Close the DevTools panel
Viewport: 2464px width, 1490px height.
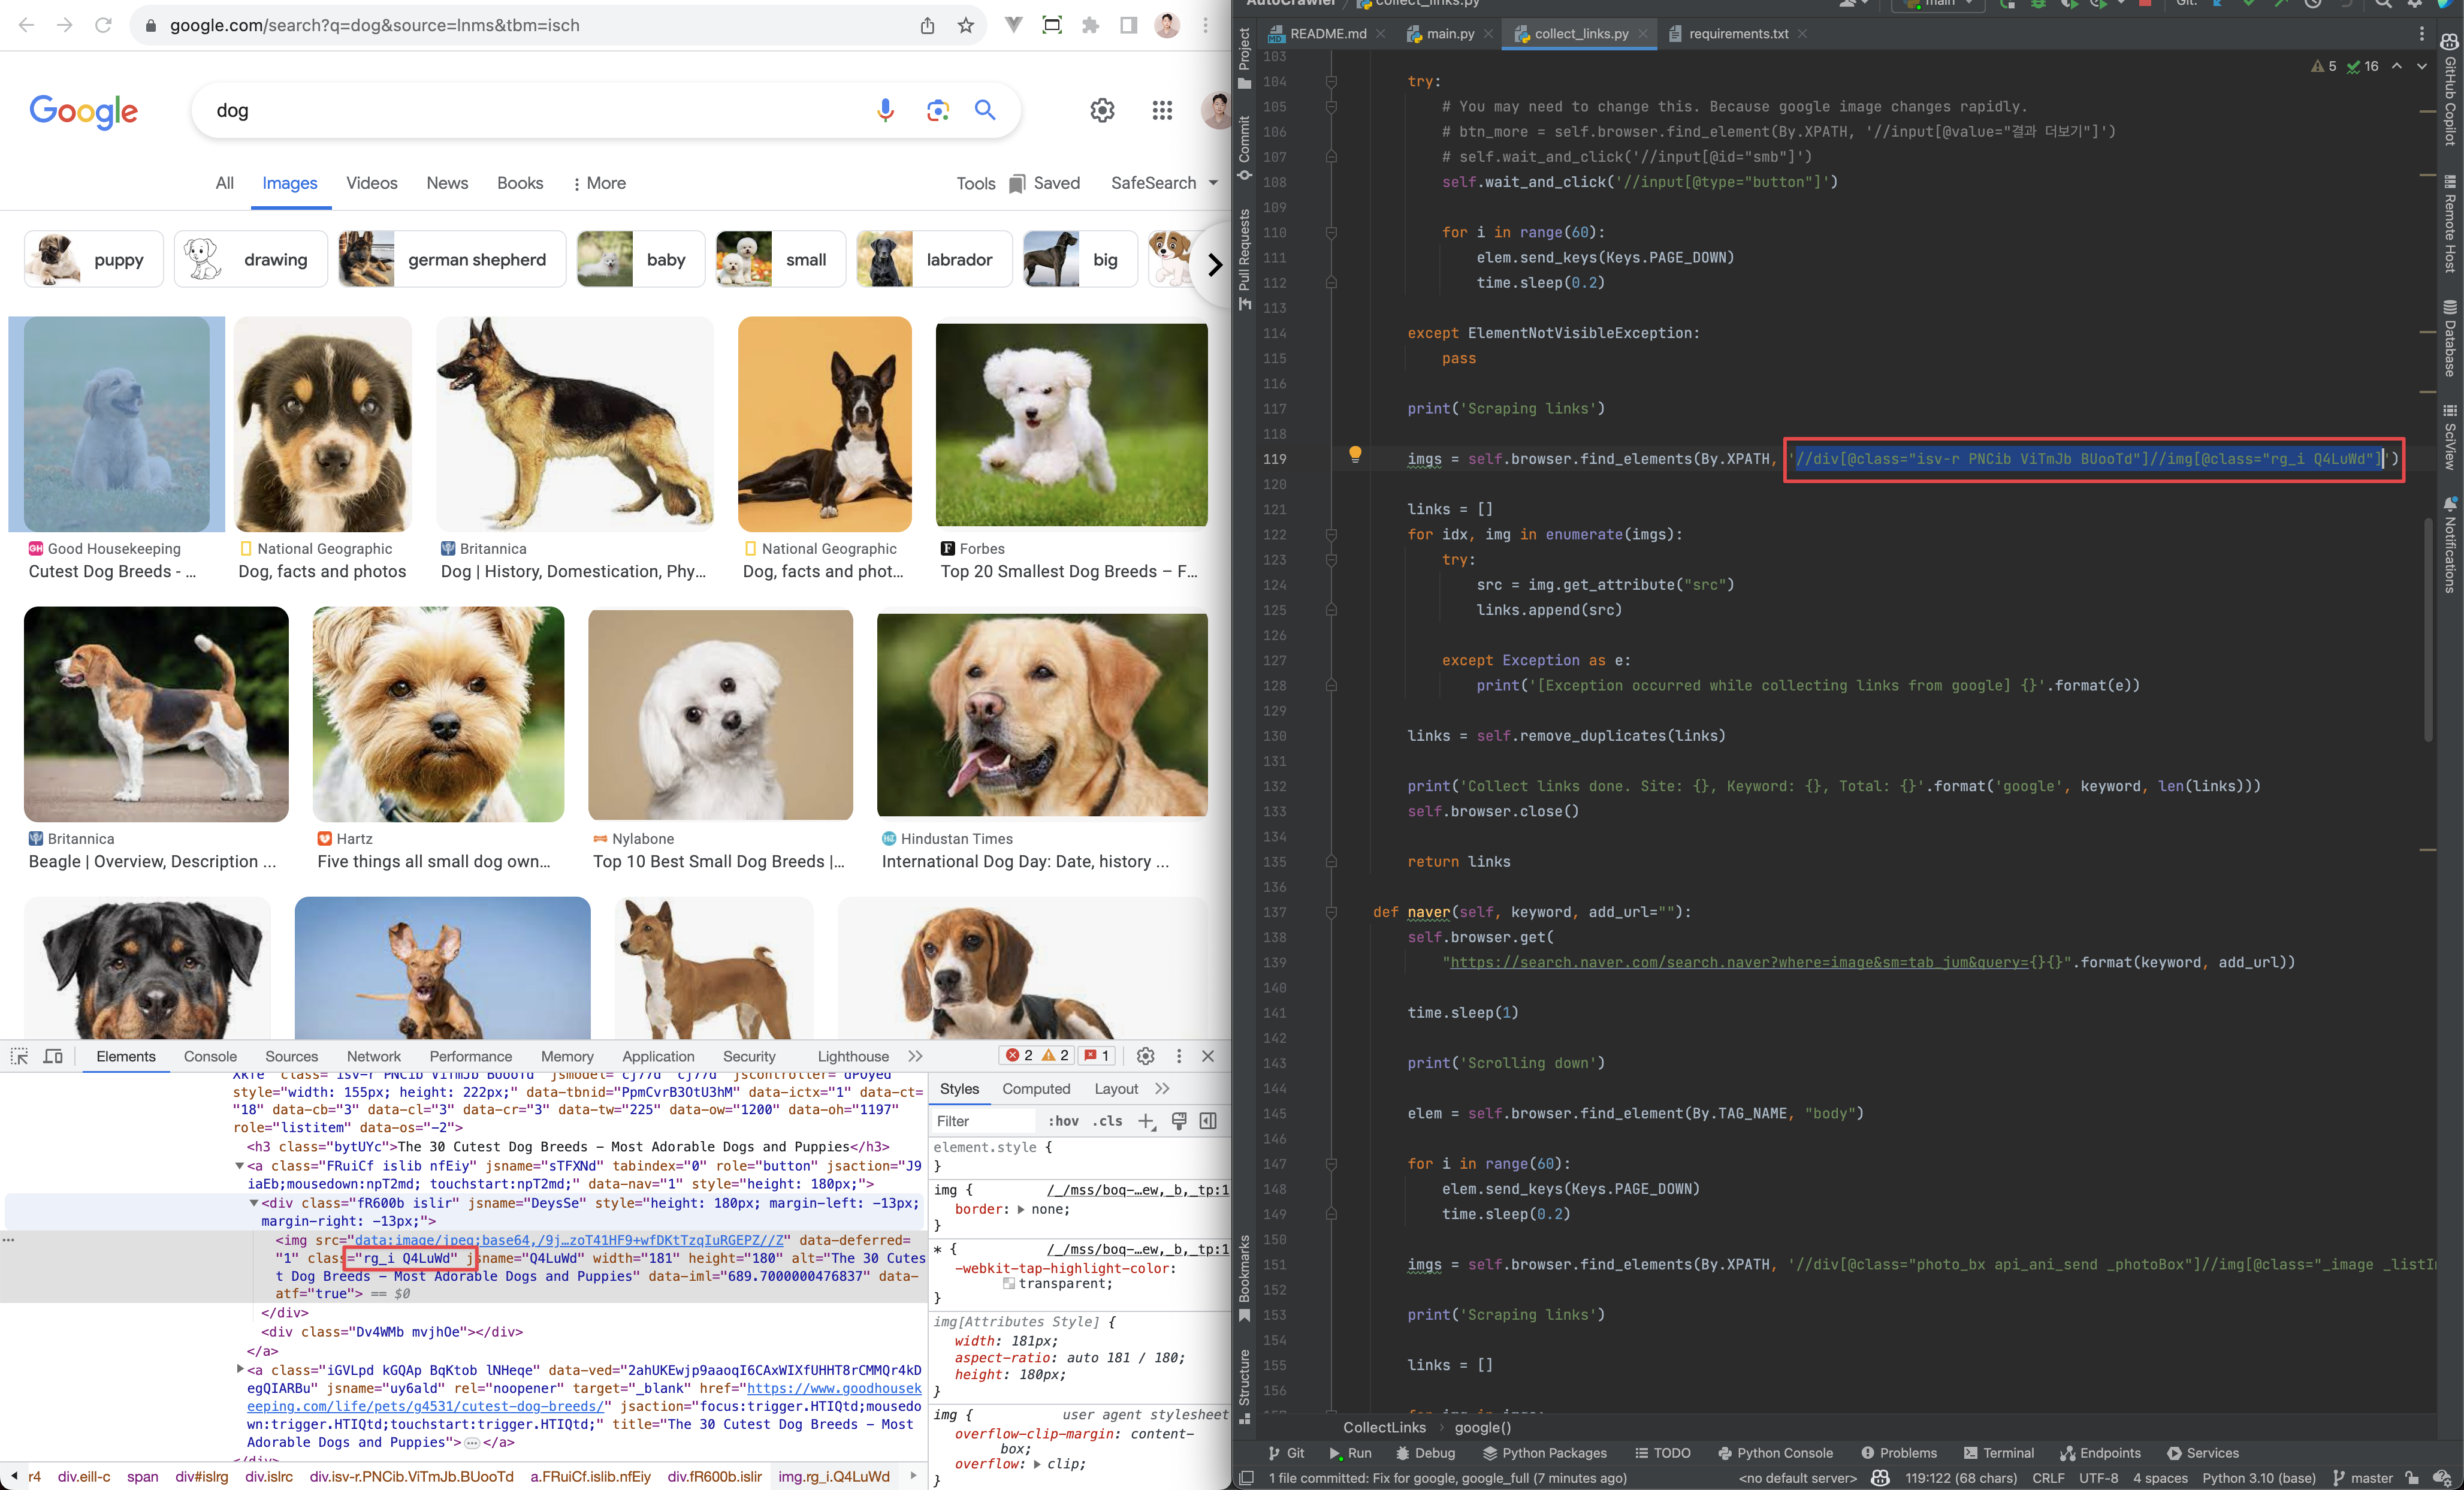point(1208,1056)
